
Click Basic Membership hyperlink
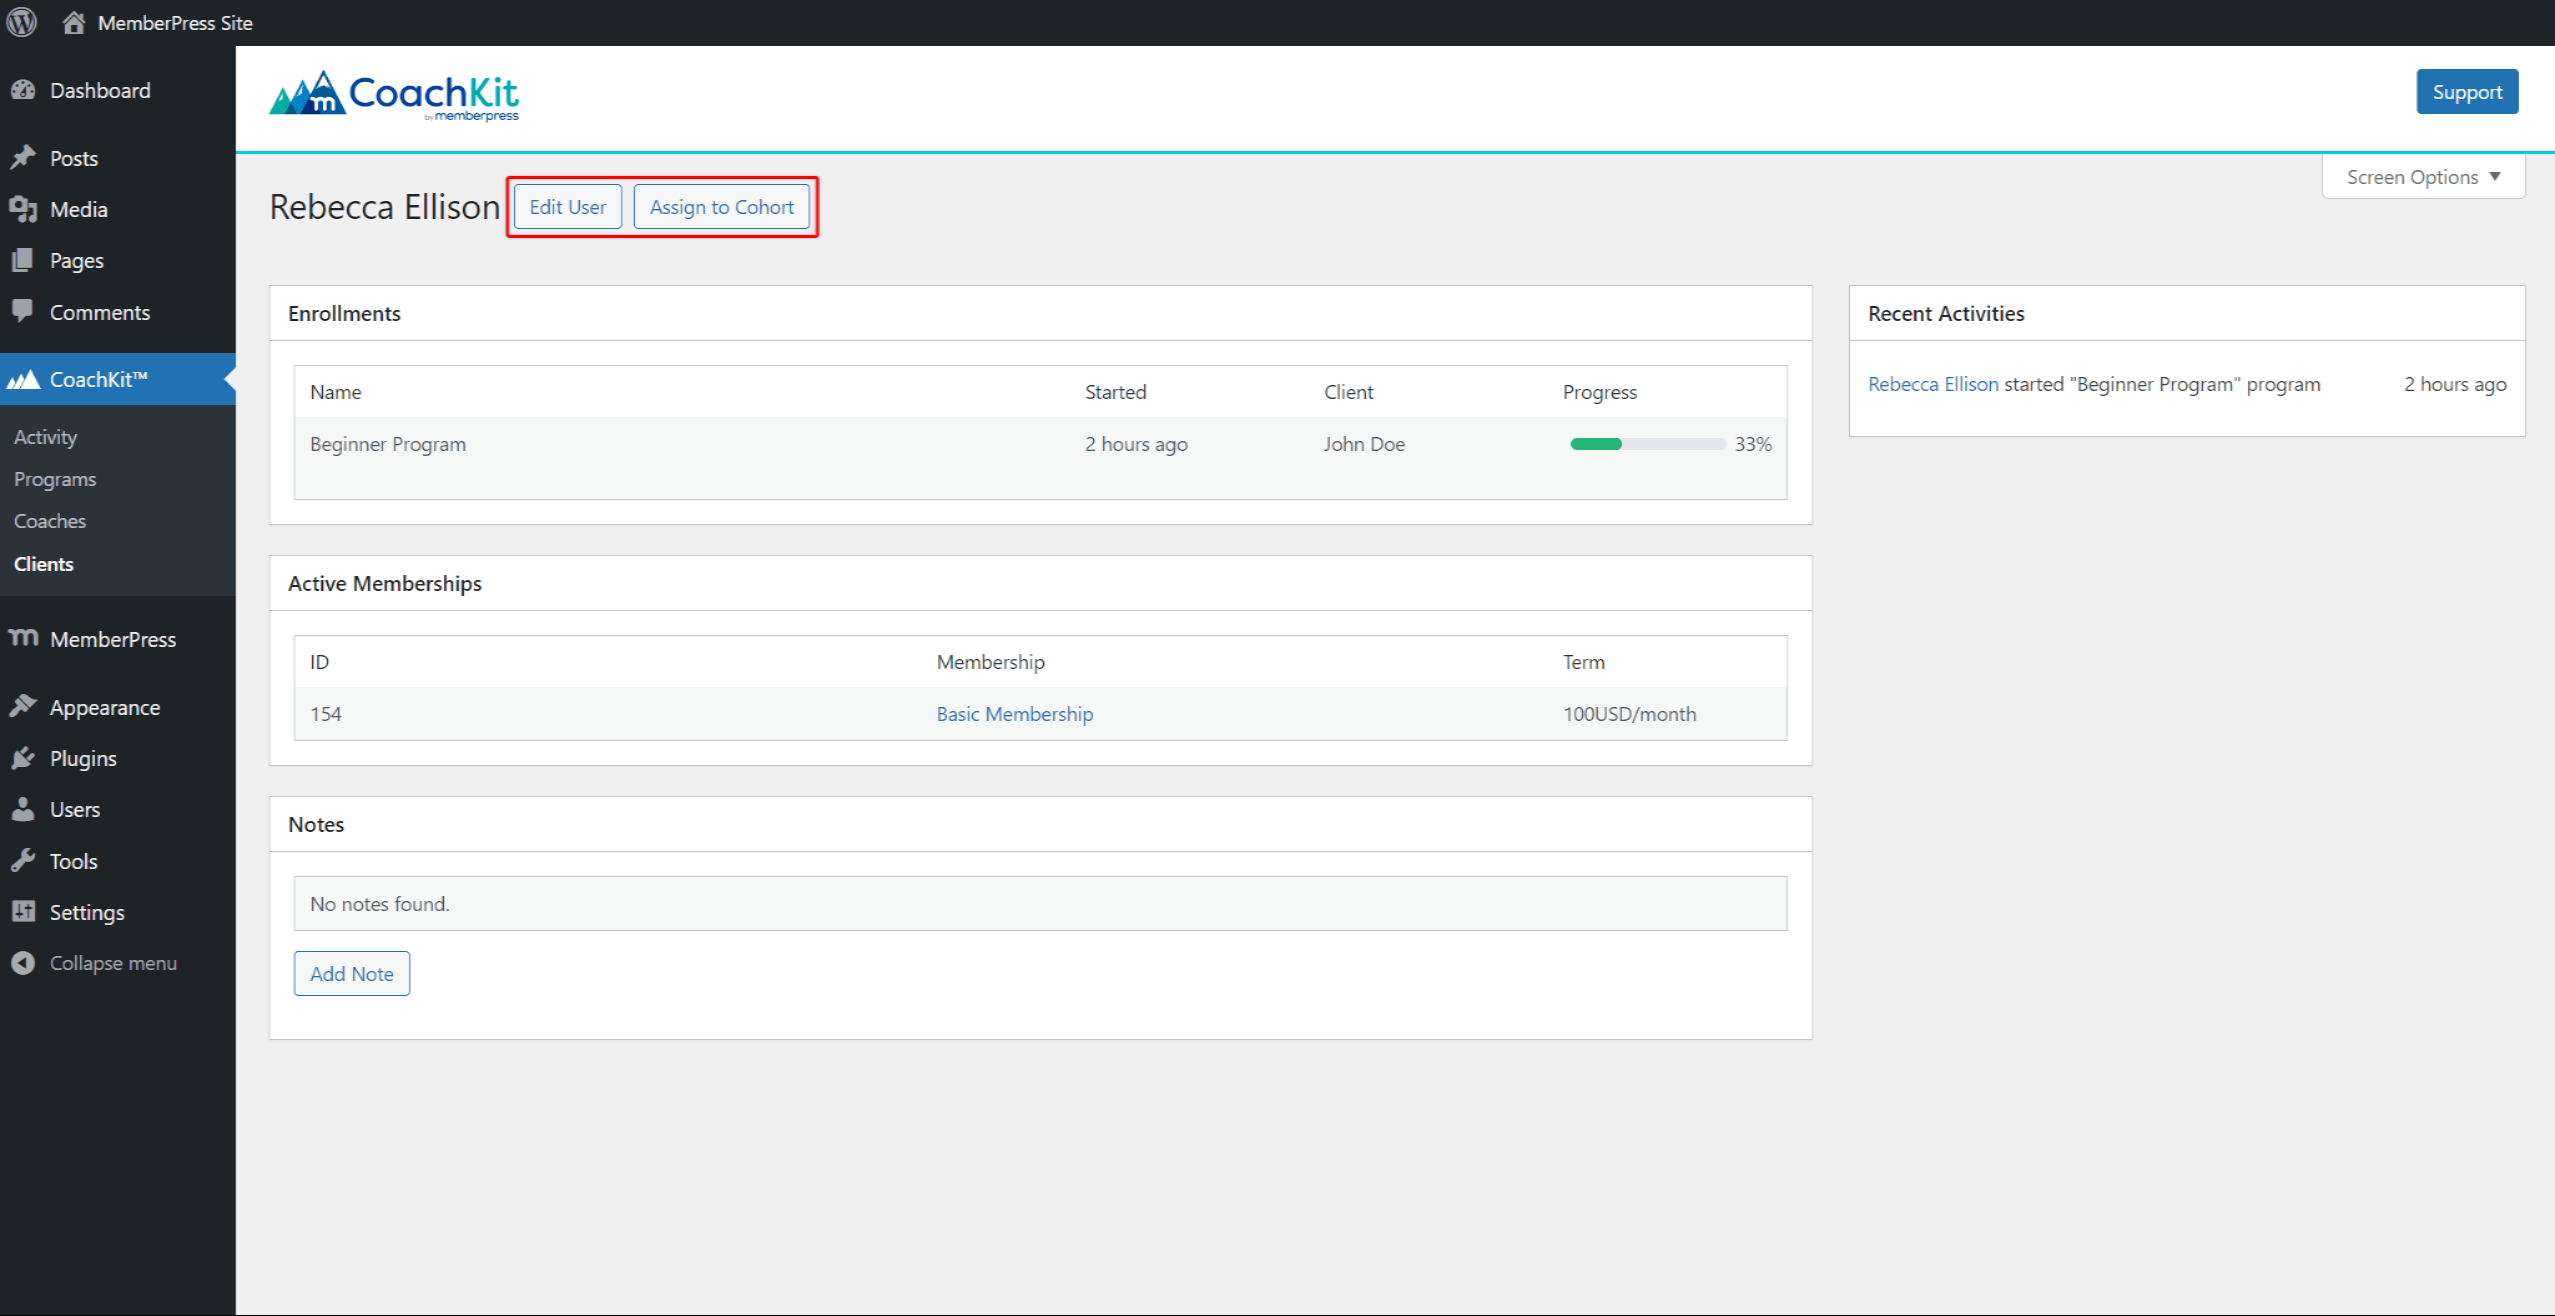pyautogui.click(x=1013, y=713)
